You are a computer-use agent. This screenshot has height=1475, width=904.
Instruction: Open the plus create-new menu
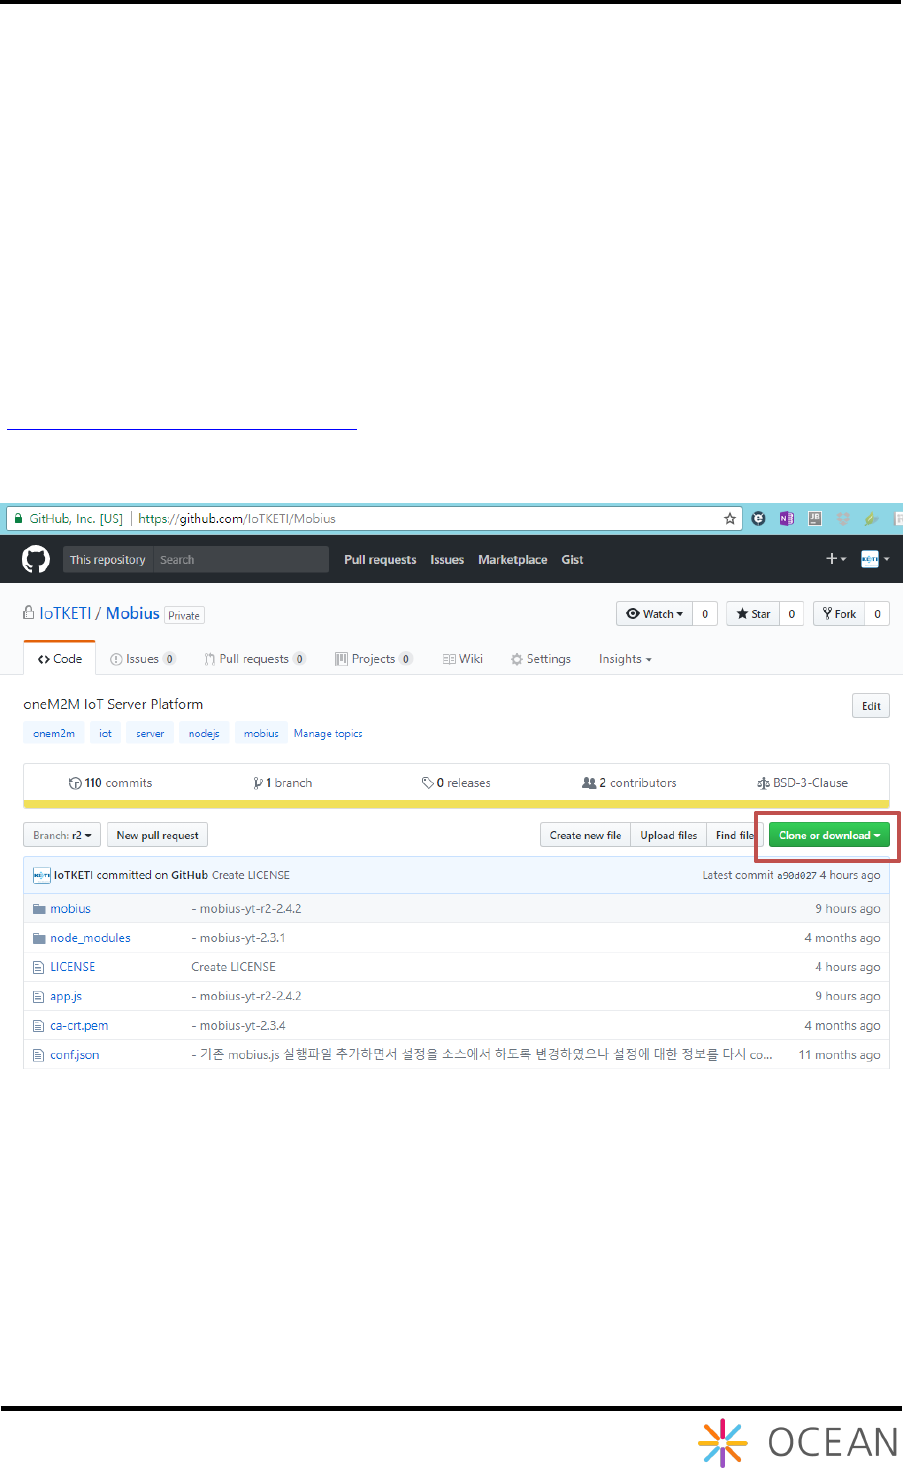pos(836,559)
